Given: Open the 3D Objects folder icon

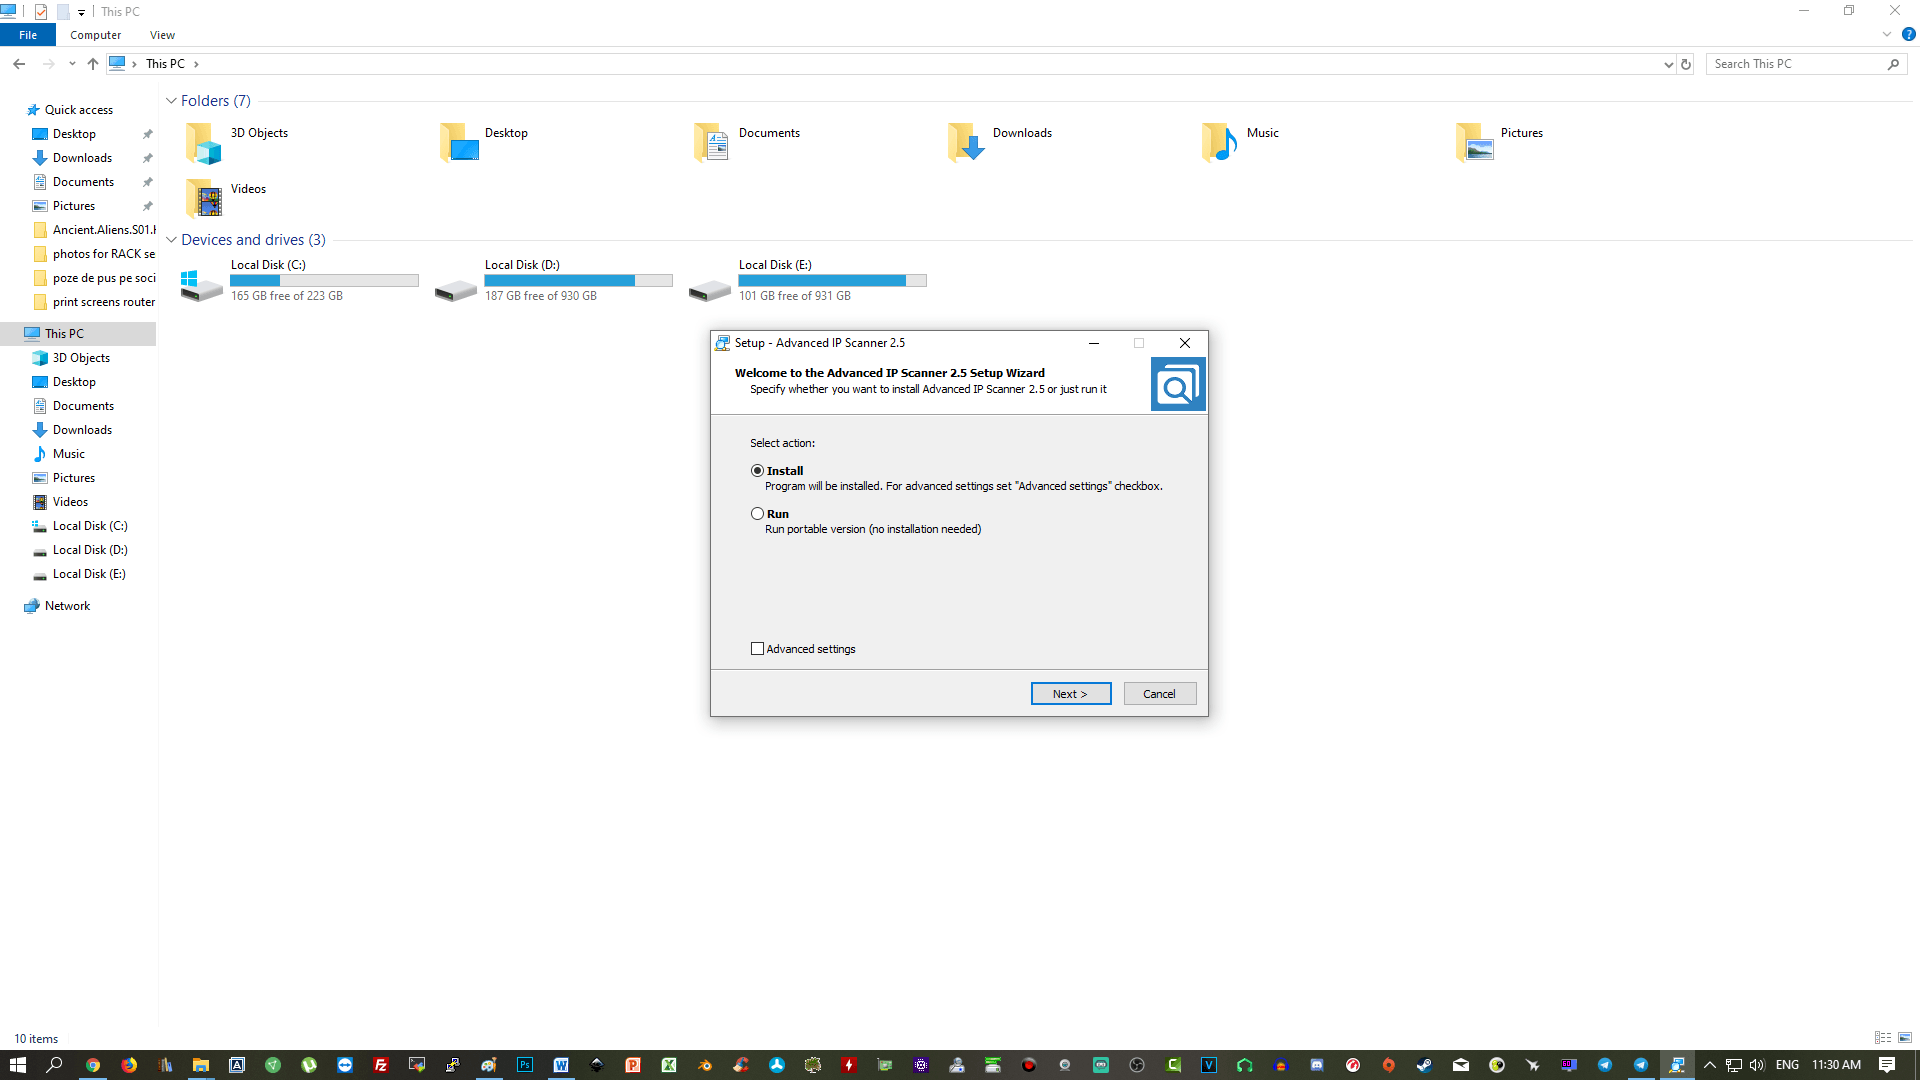Looking at the screenshot, I should click(203, 144).
